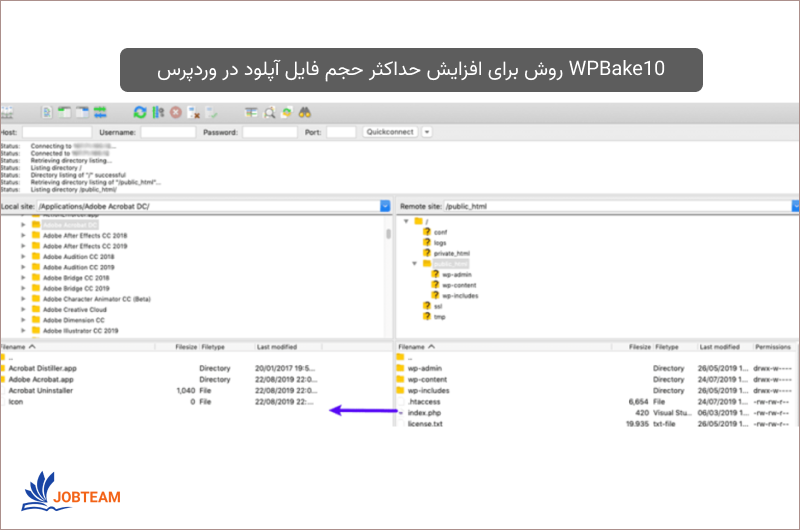Toggle synchronized browsing icon
The width and height of the screenshot is (800, 530).
click(287, 113)
